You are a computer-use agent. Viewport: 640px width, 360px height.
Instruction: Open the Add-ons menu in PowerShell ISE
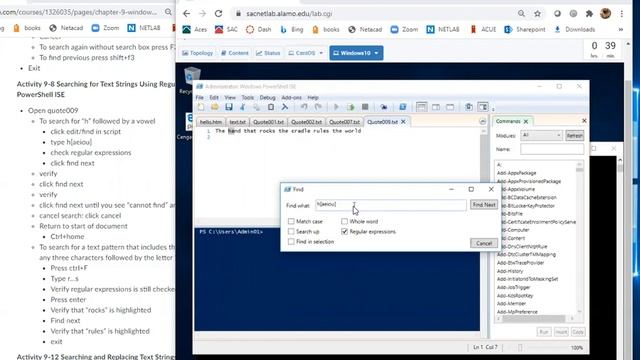point(291,98)
